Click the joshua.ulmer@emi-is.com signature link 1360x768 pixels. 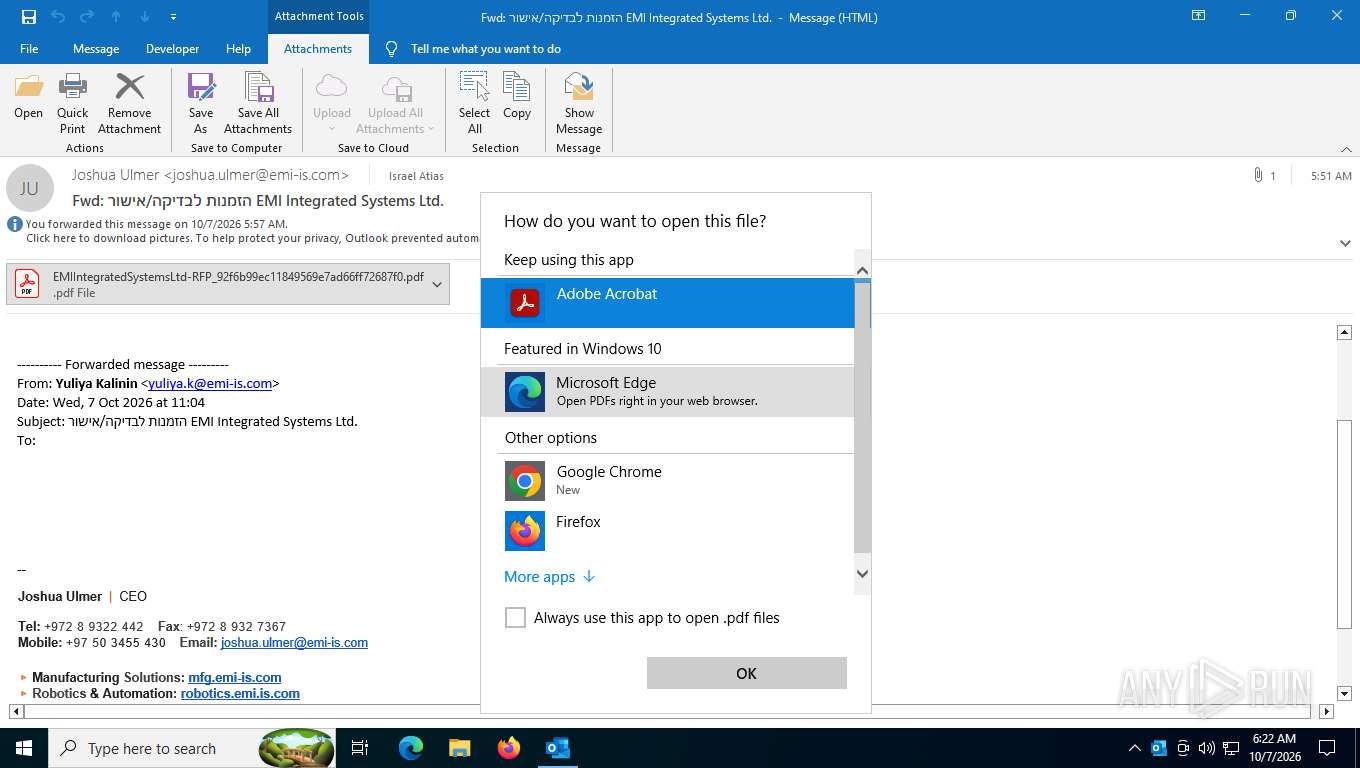pos(294,643)
